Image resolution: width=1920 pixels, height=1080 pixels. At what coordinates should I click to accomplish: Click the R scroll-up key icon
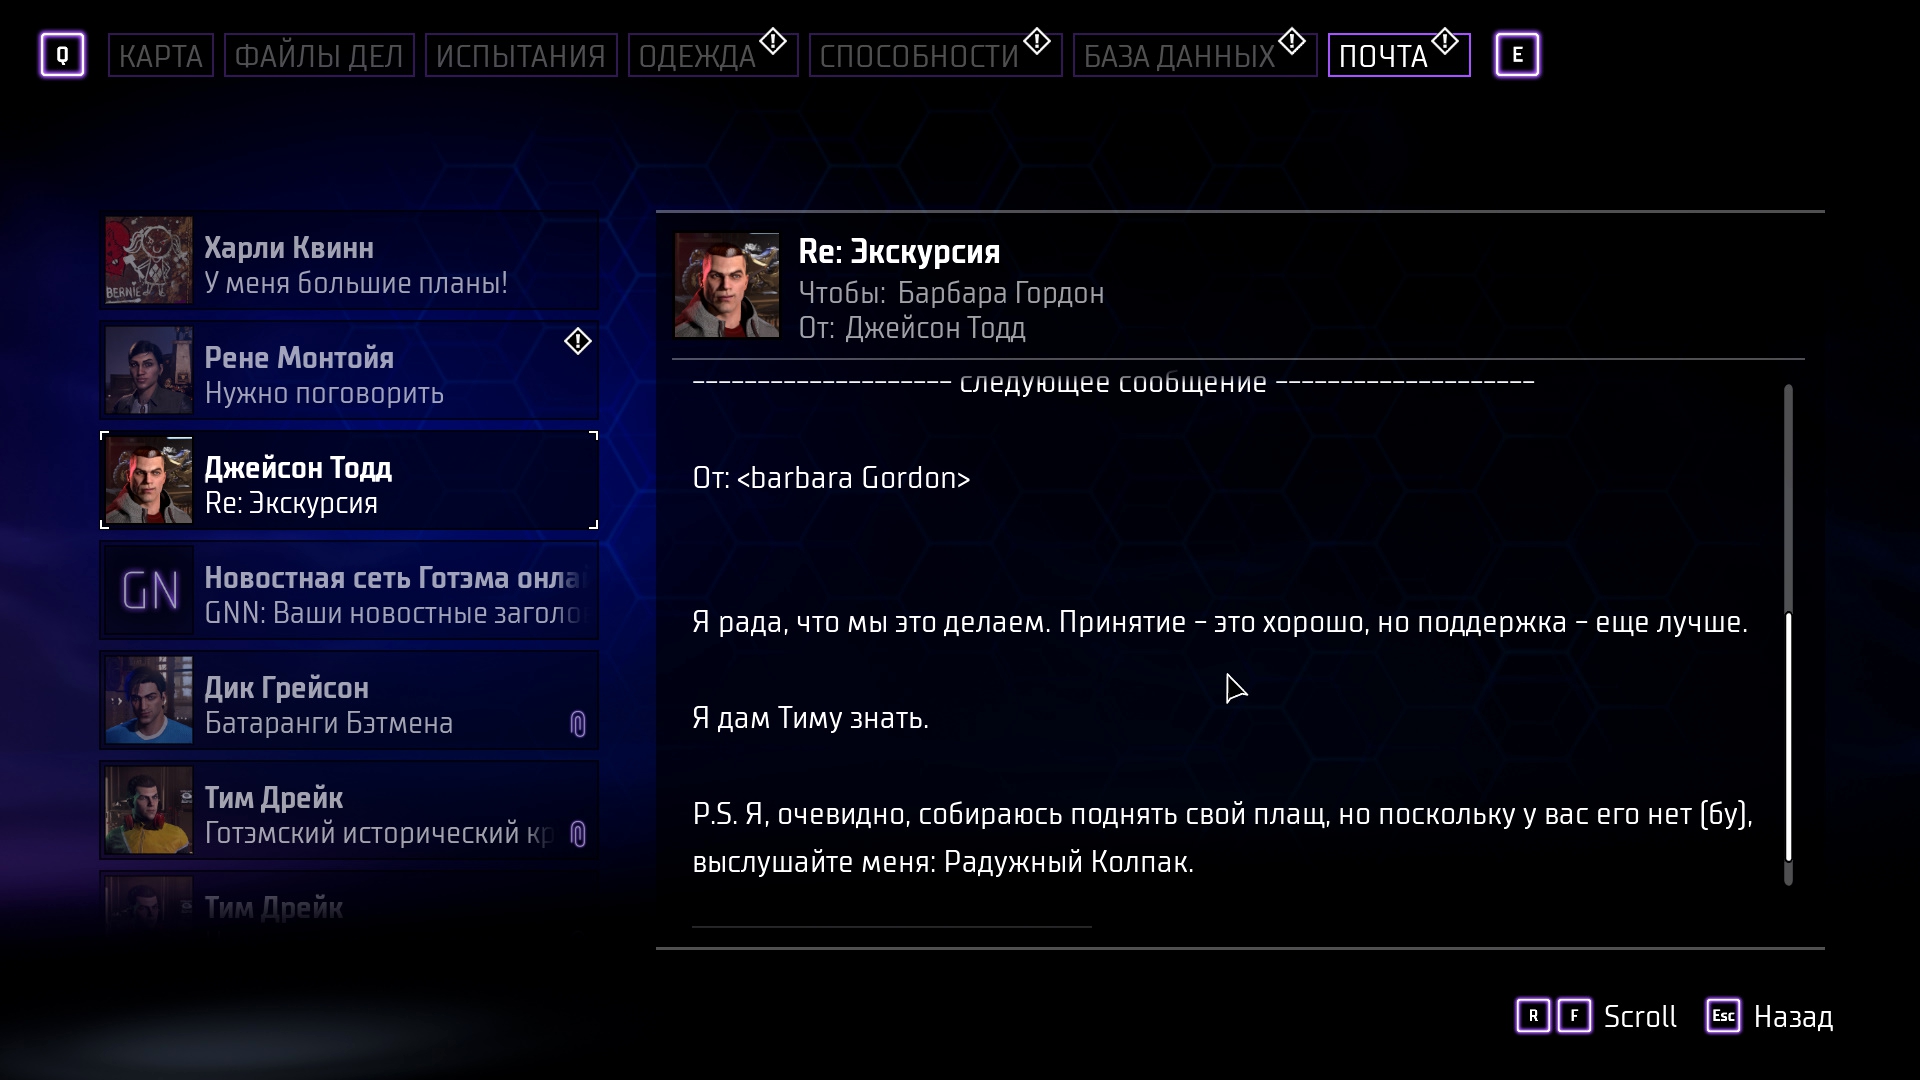1533,1016
